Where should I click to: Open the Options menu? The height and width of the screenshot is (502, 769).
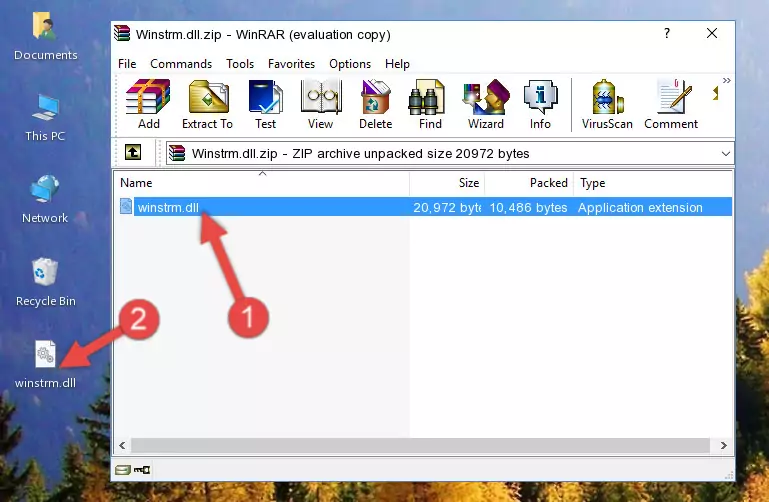(350, 64)
